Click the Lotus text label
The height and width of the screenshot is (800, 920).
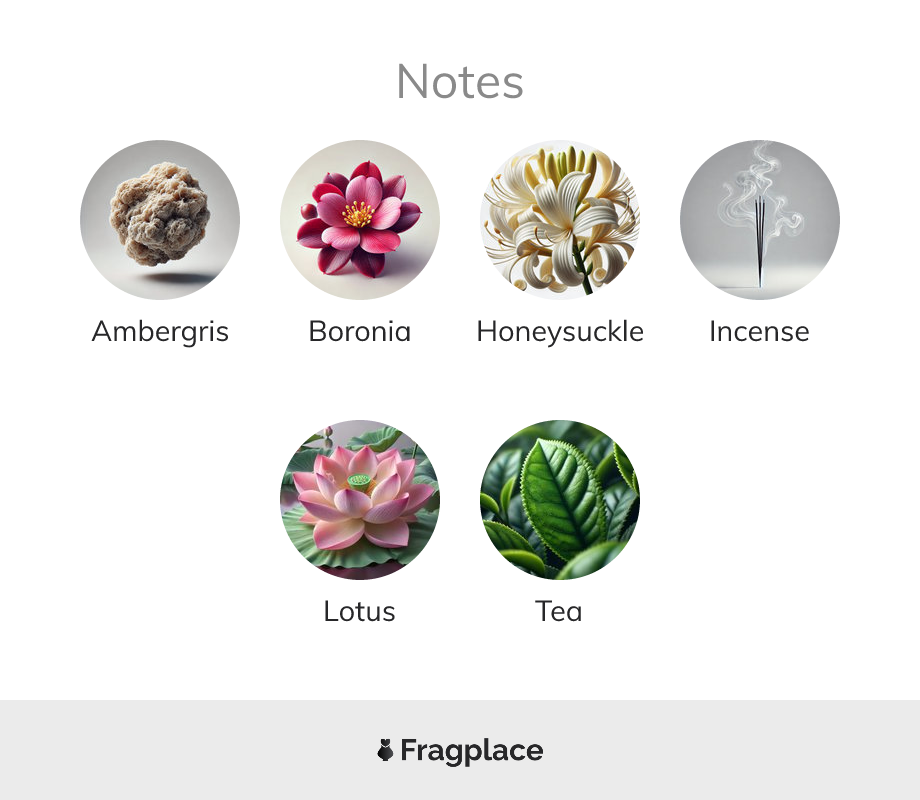(360, 612)
